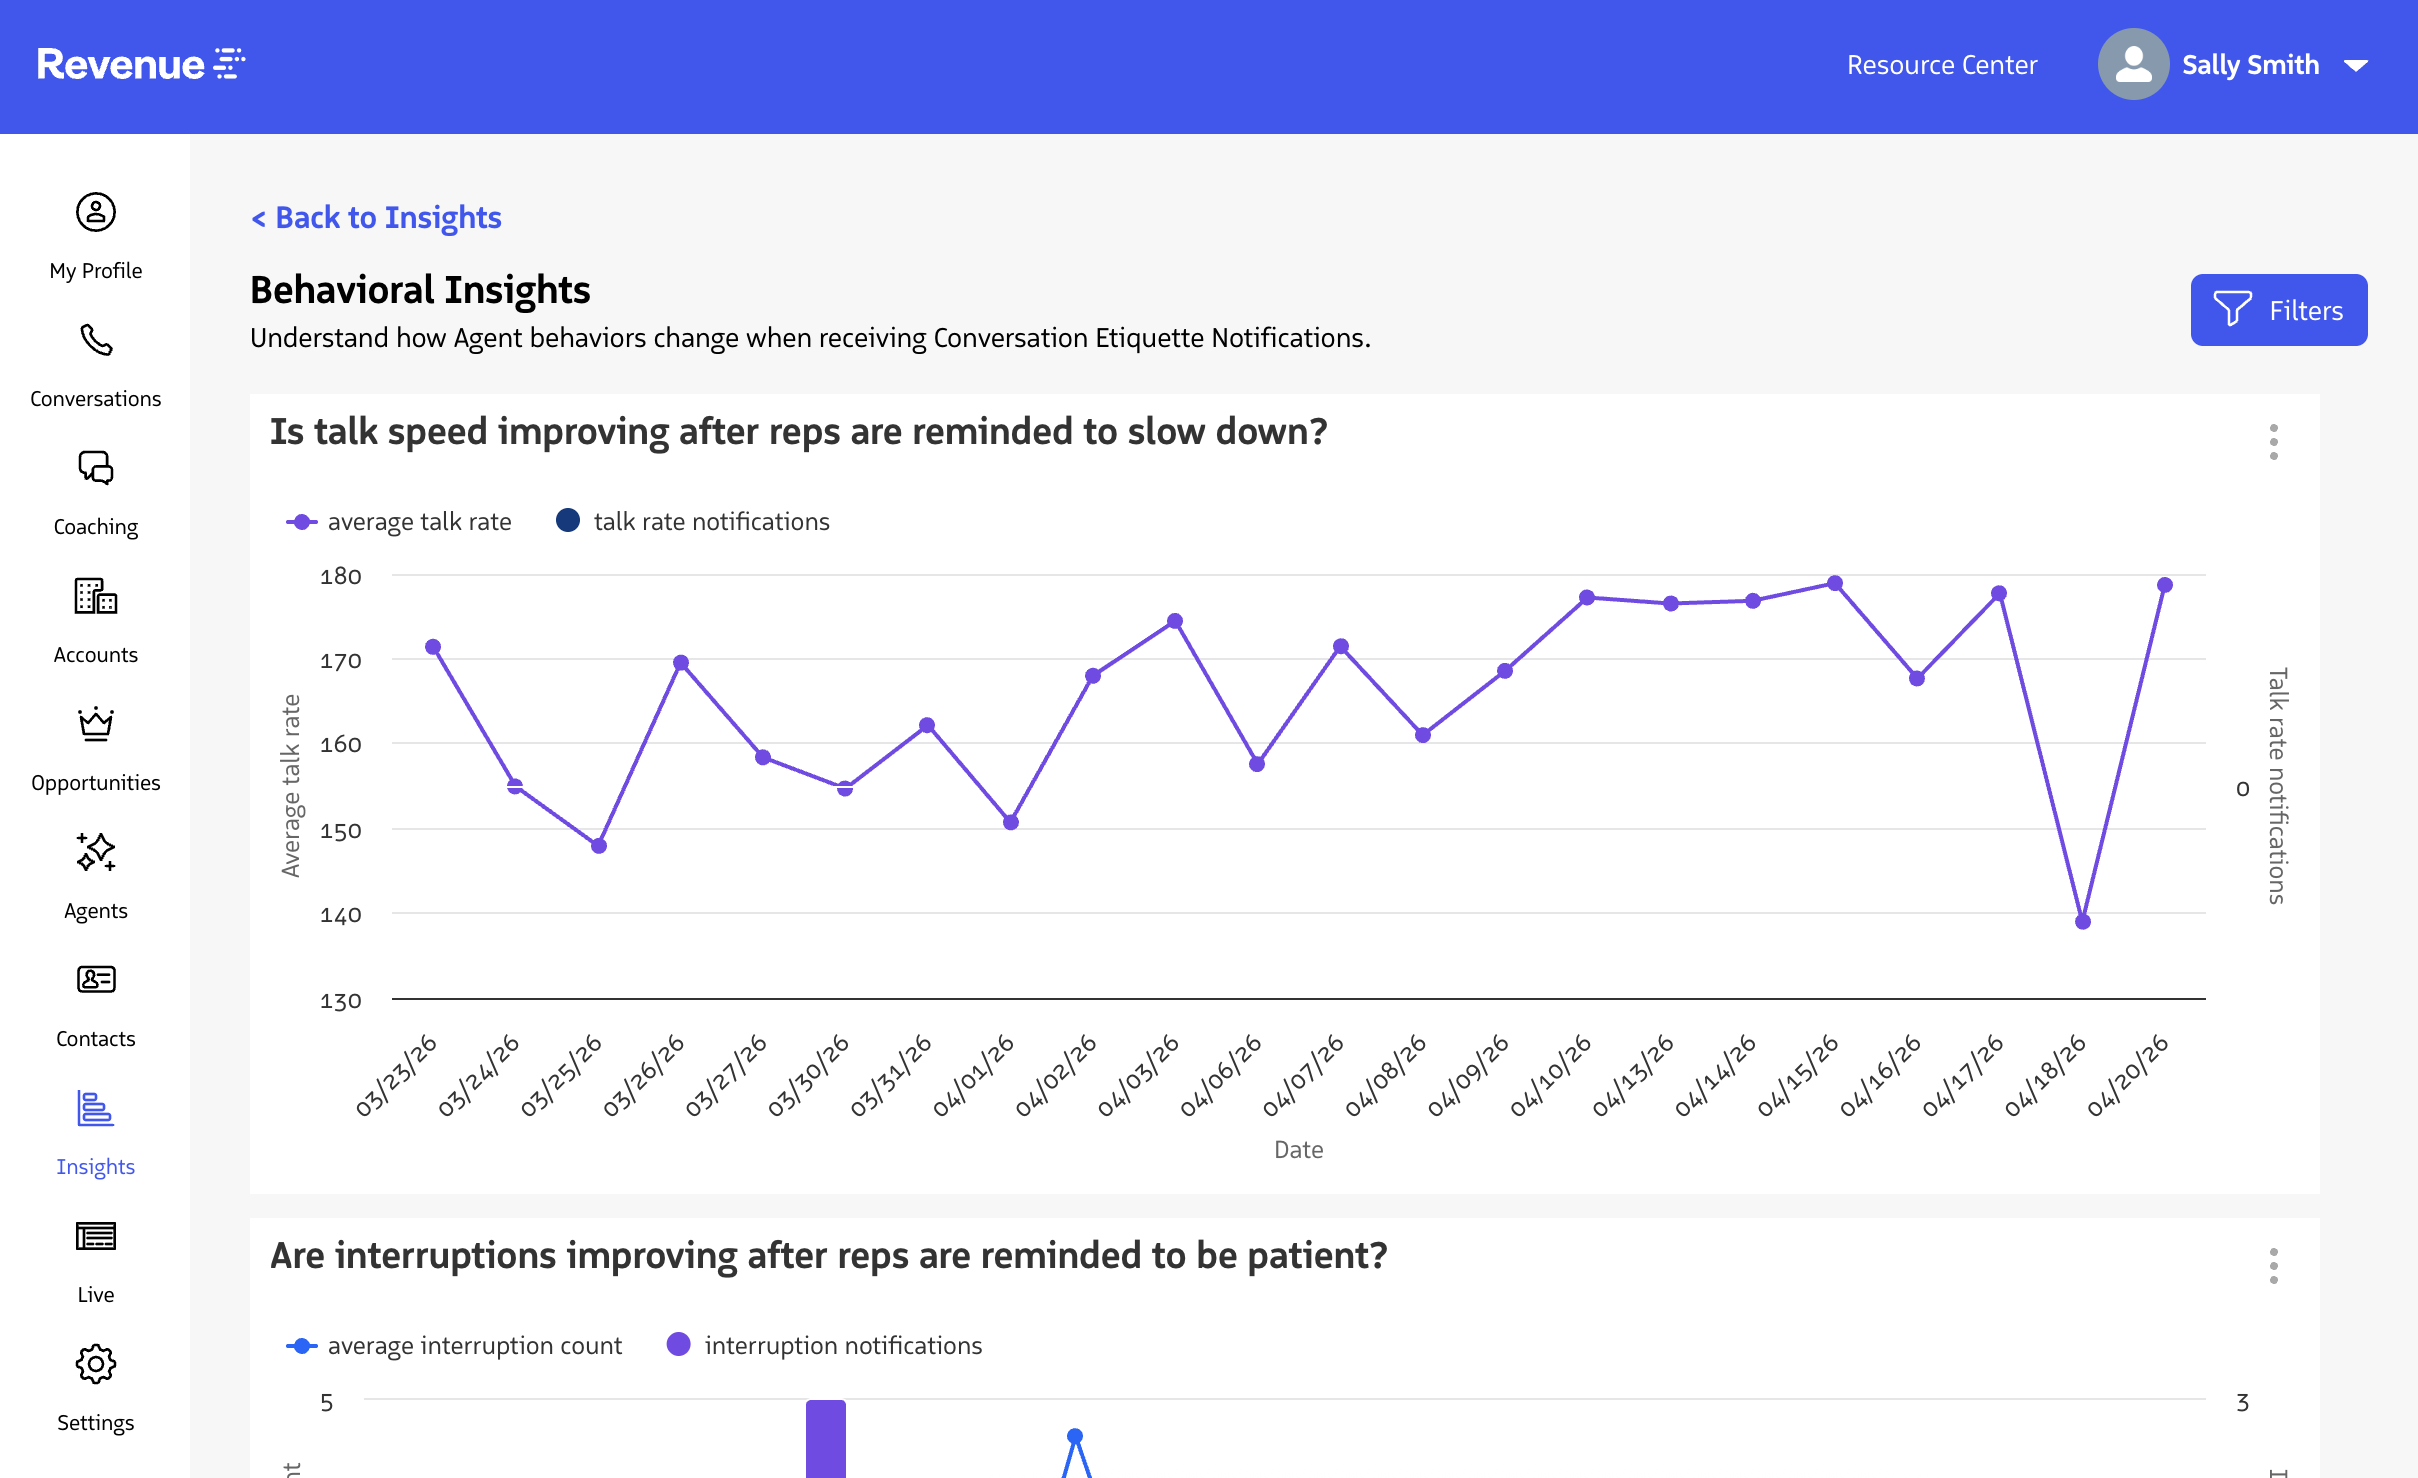
Task: Open talk speed chart three-dot menu
Action: pos(2274,442)
